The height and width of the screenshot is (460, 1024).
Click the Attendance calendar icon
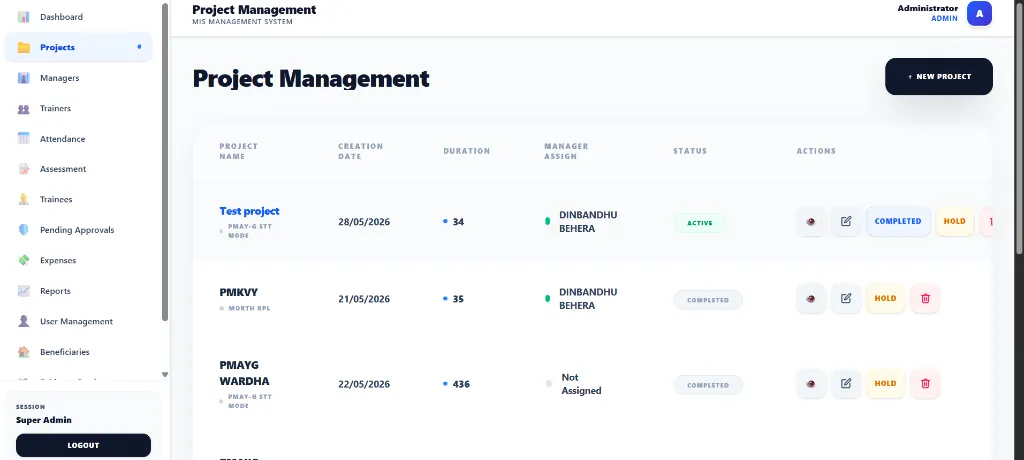coord(24,139)
